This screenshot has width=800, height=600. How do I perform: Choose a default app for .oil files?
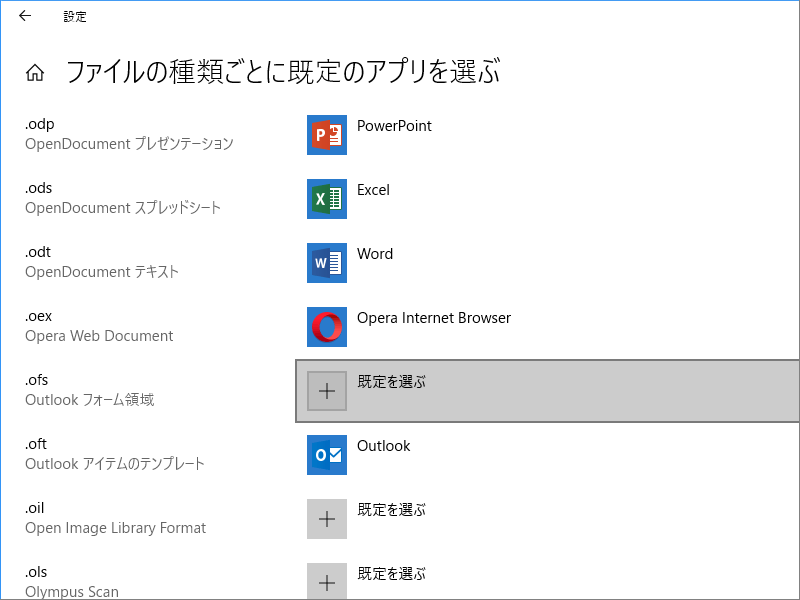[x=392, y=510]
